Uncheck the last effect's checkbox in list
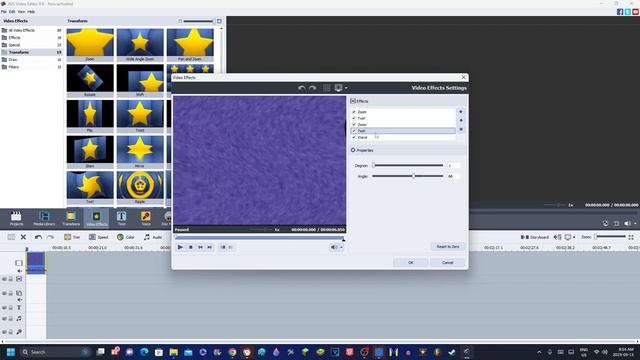The image size is (640, 360). click(354, 137)
